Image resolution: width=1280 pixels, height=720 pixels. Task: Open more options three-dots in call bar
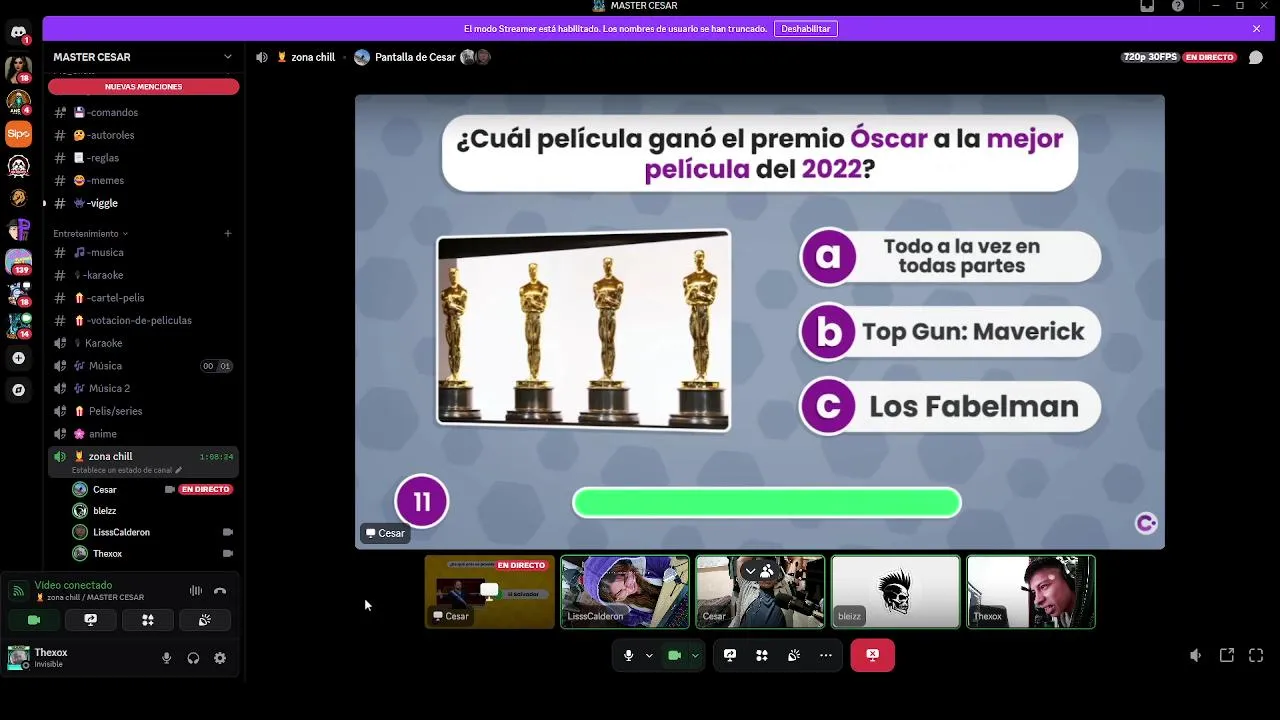[x=826, y=655]
